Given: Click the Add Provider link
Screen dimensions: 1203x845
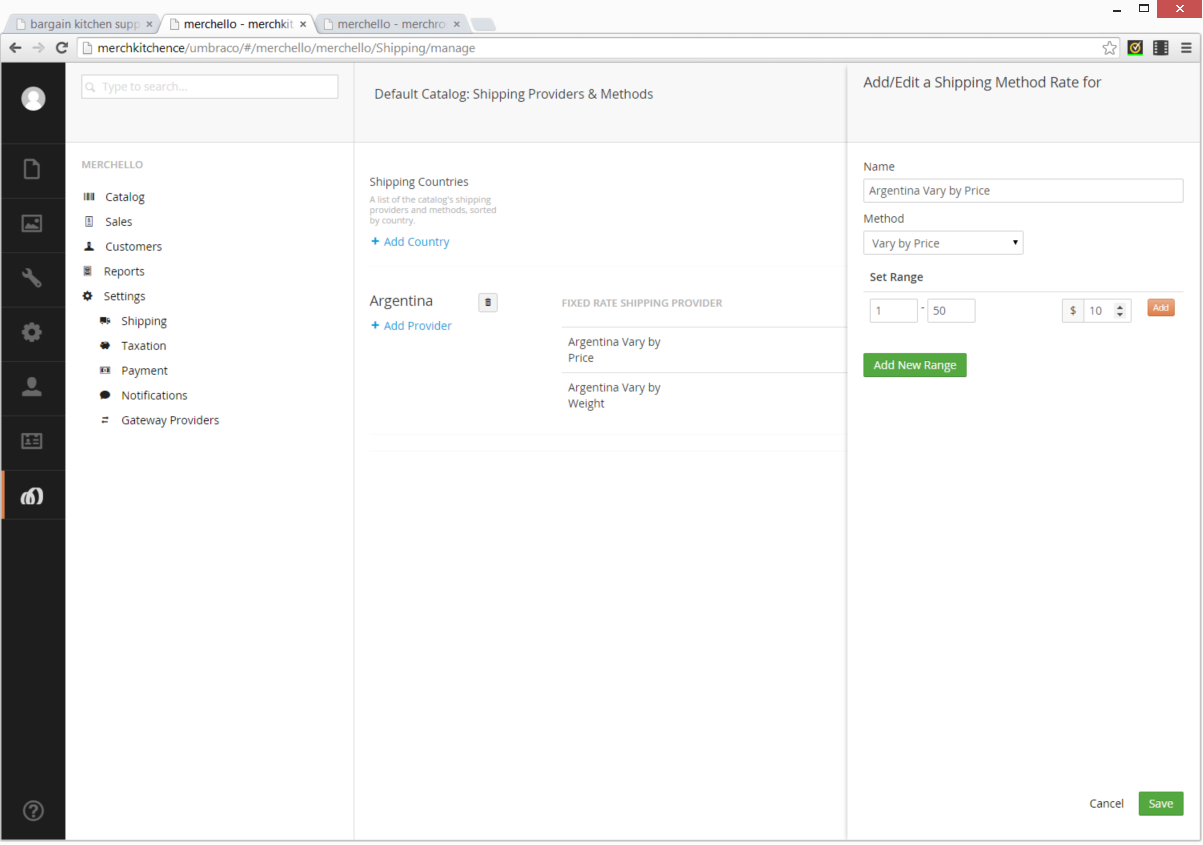Looking at the screenshot, I should (411, 326).
